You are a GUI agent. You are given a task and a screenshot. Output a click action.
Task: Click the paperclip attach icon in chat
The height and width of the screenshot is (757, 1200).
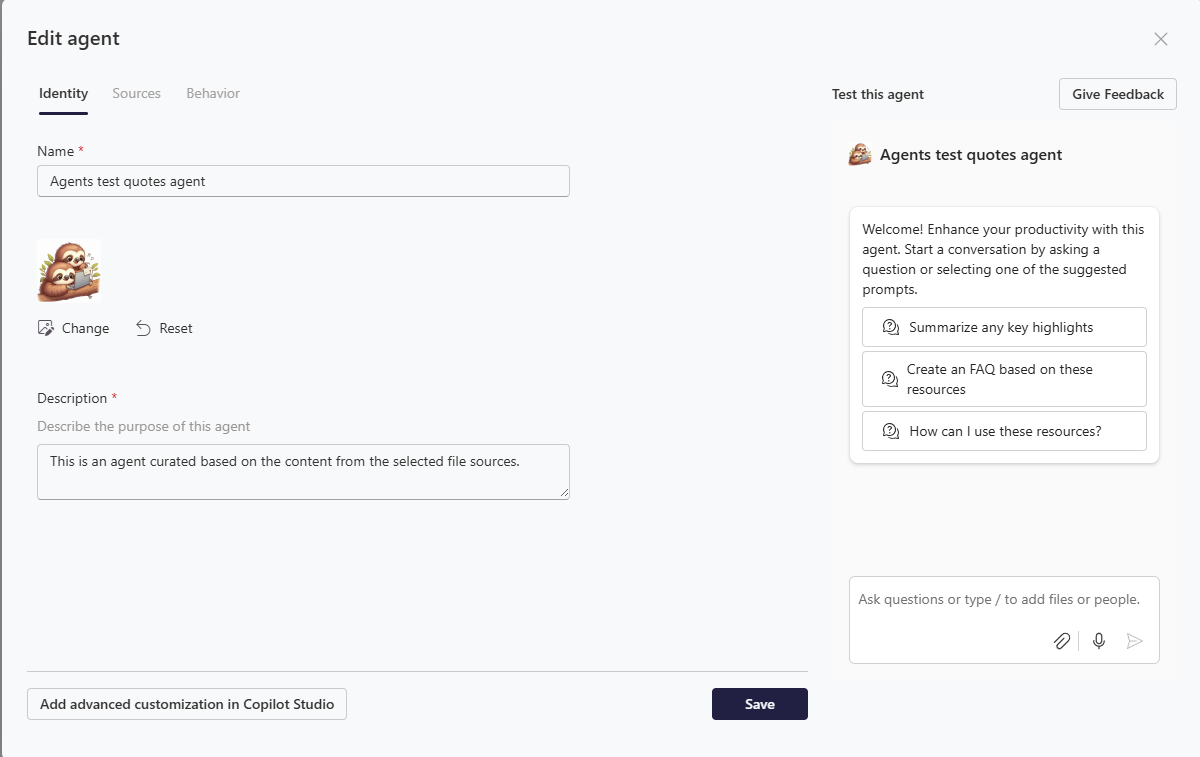1062,641
